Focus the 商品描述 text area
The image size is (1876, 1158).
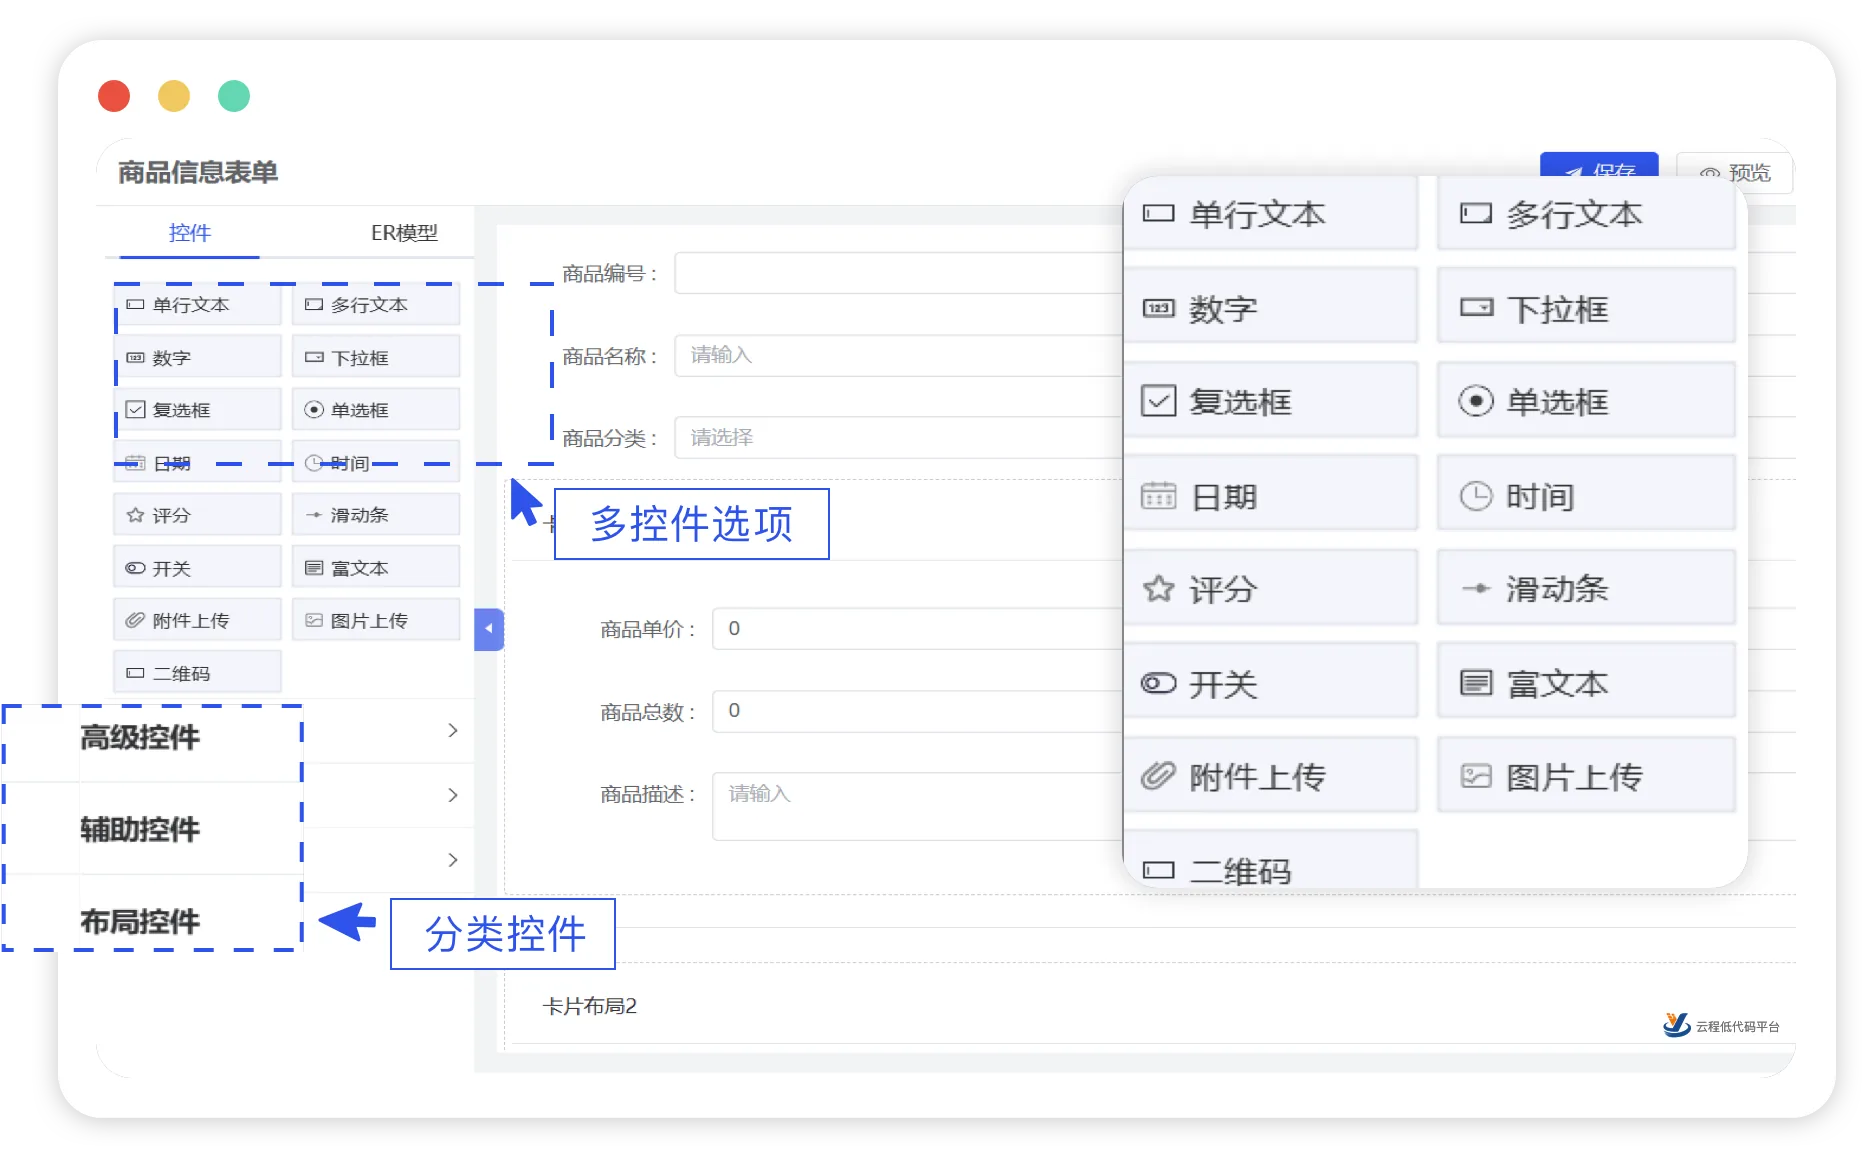(x=917, y=806)
